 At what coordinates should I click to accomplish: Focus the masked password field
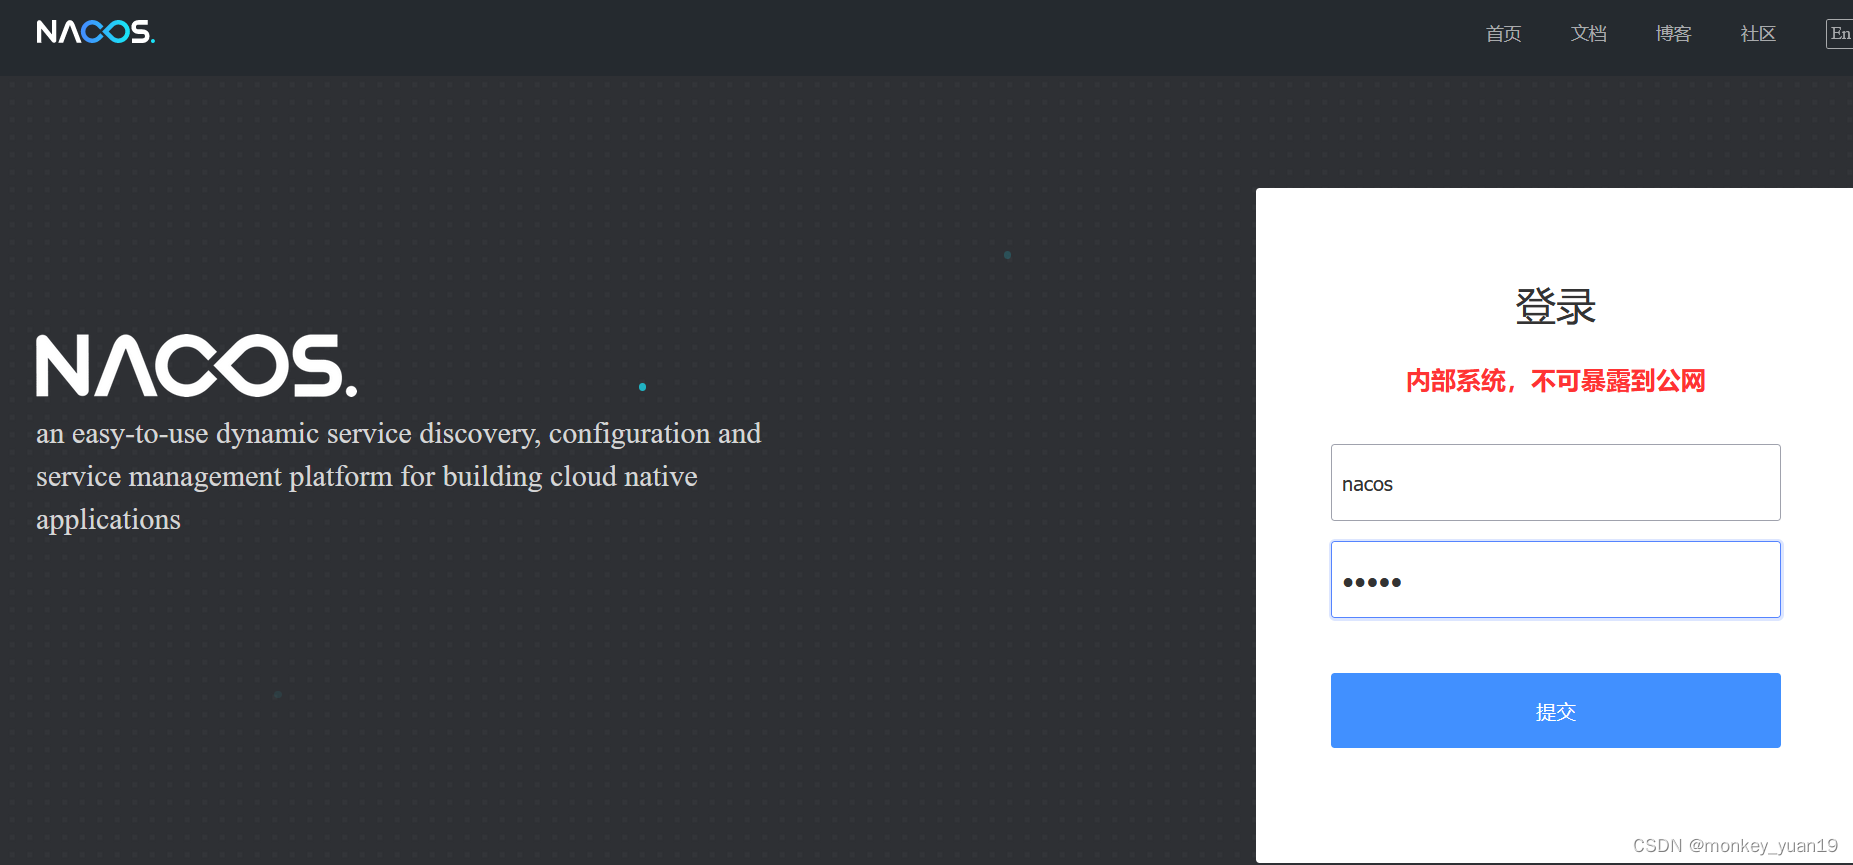(1555, 580)
